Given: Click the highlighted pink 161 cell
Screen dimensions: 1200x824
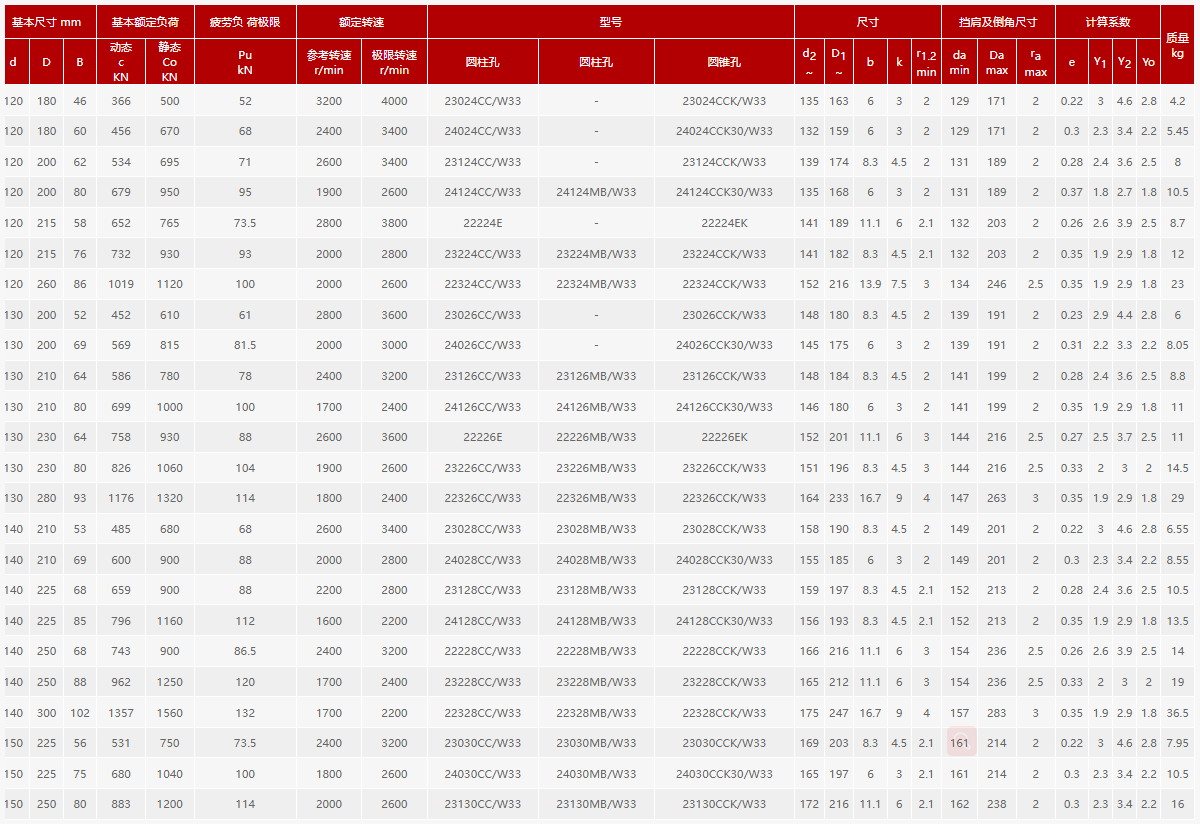Looking at the screenshot, I should click(x=959, y=743).
